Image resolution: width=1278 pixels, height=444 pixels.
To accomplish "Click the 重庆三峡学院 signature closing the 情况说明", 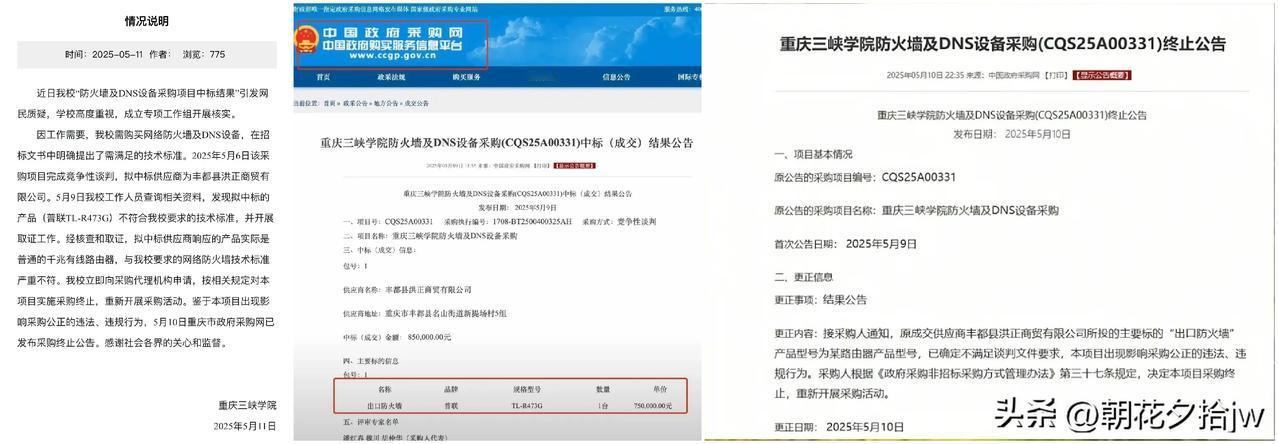I will (x=248, y=406).
